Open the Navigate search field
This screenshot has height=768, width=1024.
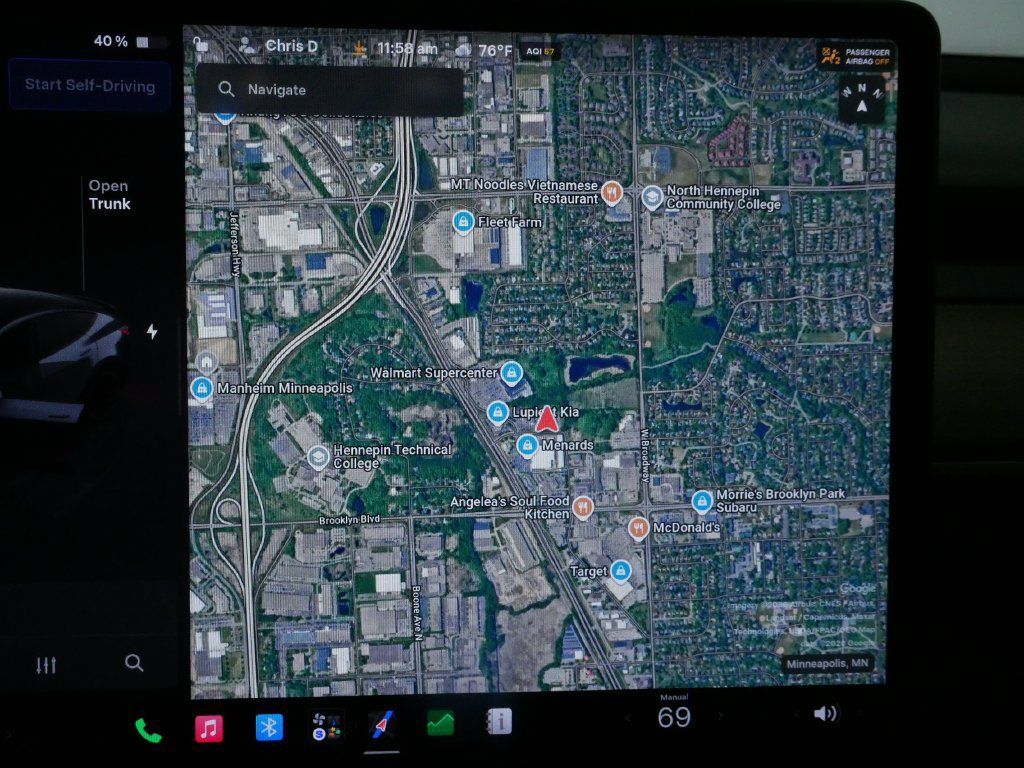[x=330, y=90]
